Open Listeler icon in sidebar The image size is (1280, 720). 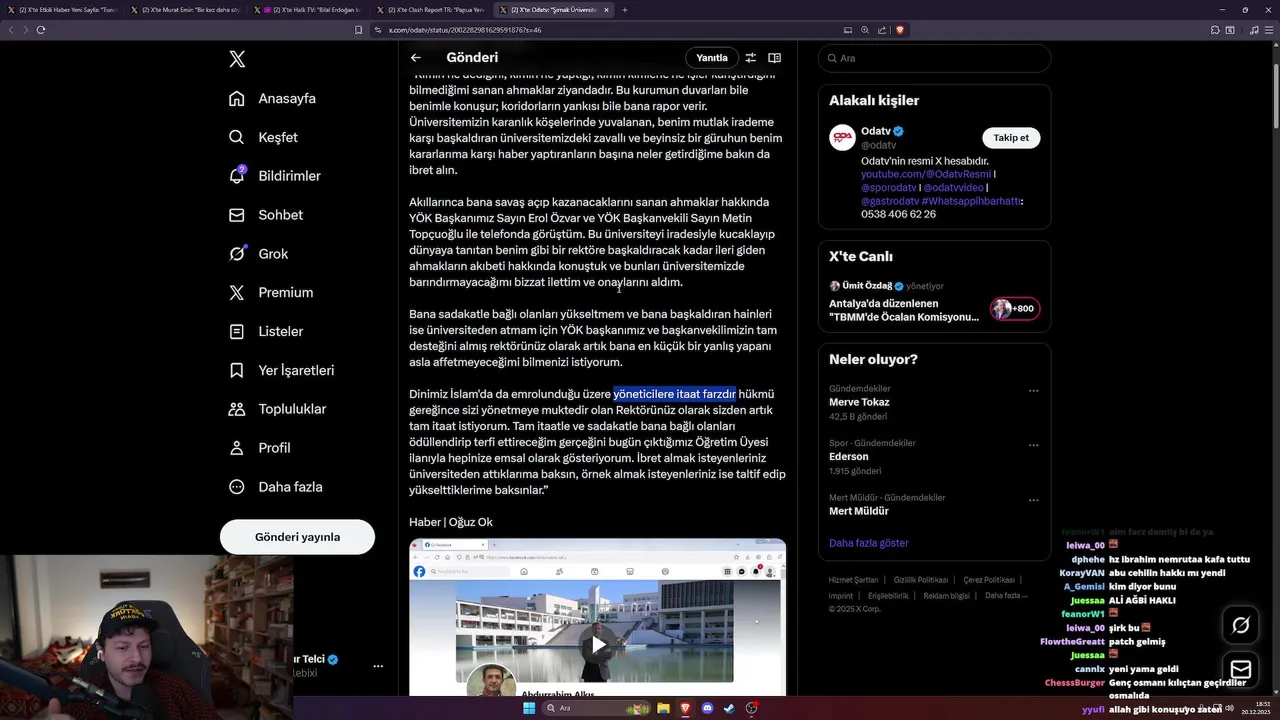tap(237, 331)
